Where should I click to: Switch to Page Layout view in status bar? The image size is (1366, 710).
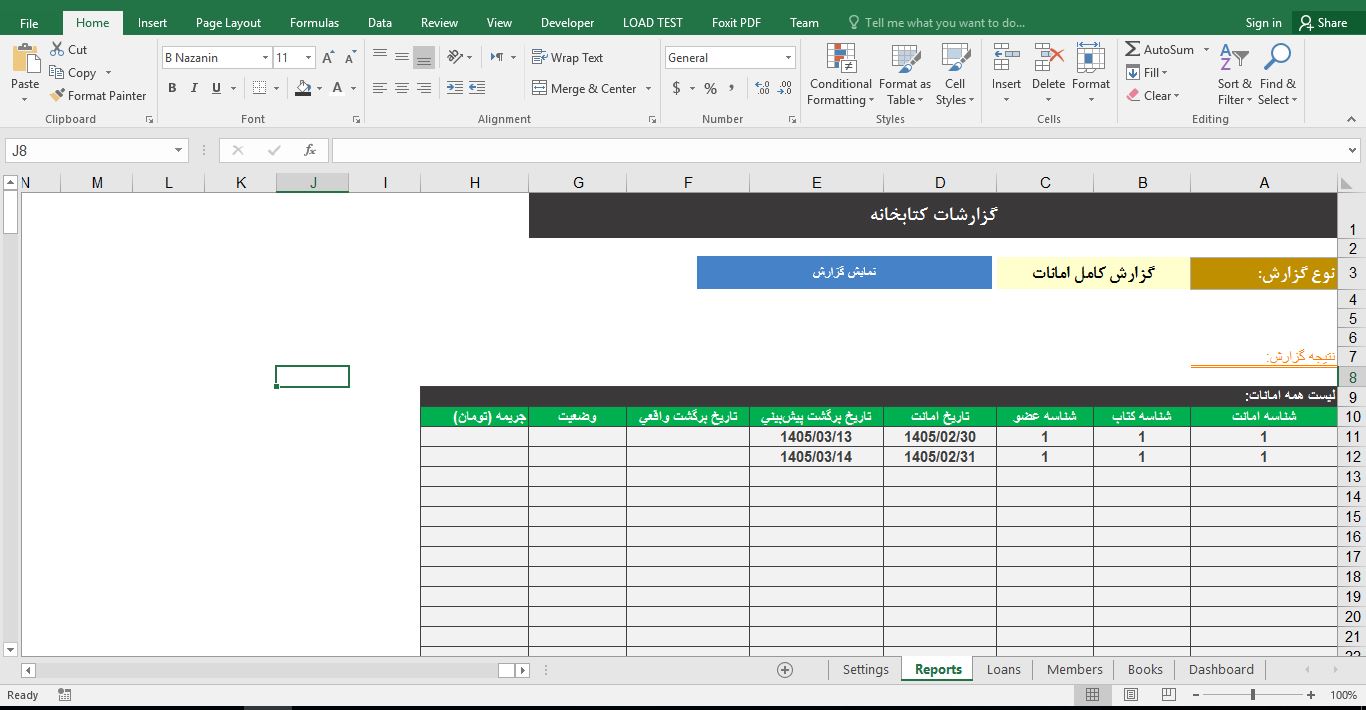[x=1131, y=694]
